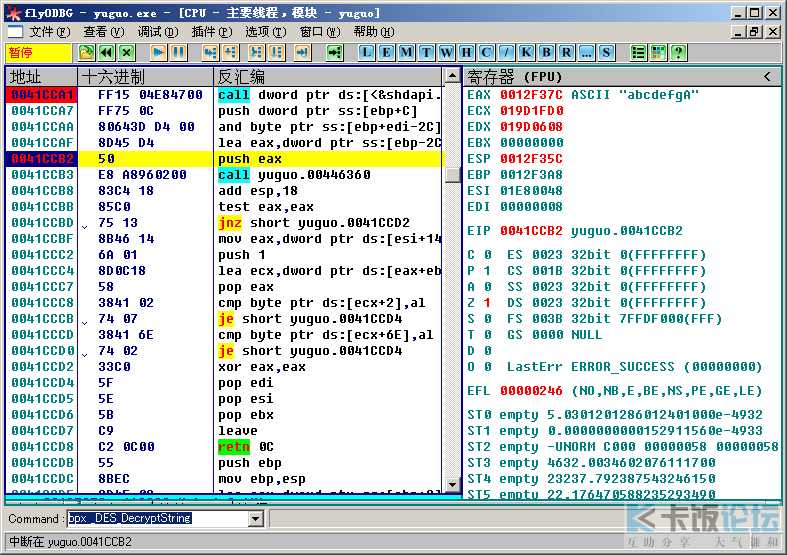Open the 文件(F) menu

click(x=49, y=32)
